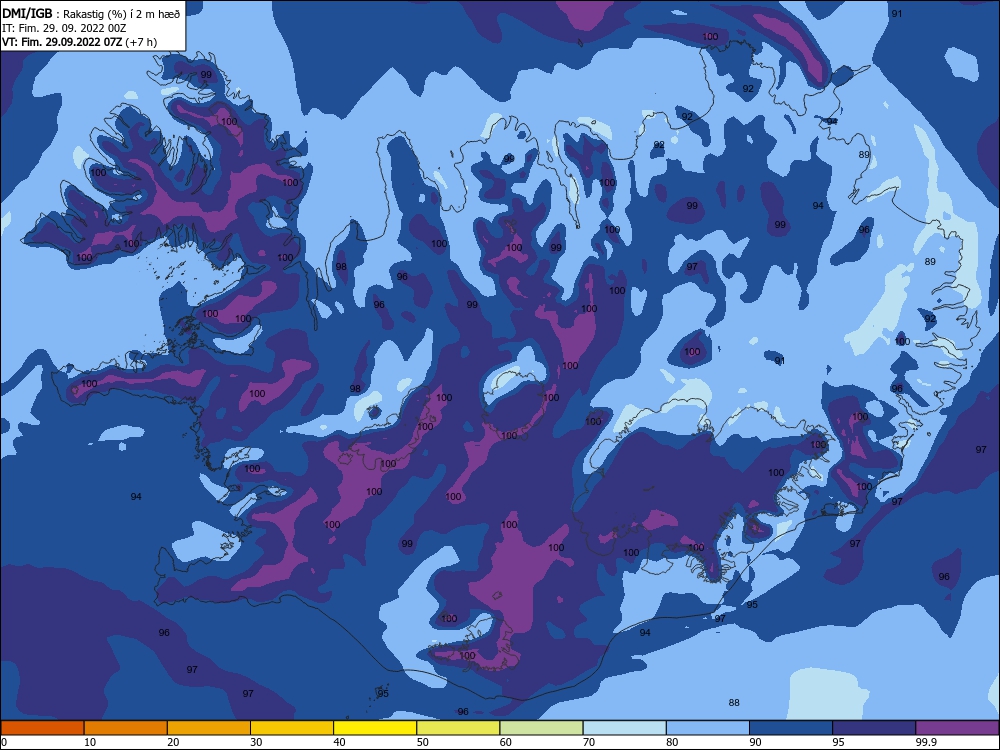
Task: Click the legend tick label '30'
Action: pyautogui.click(x=256, y=742)
